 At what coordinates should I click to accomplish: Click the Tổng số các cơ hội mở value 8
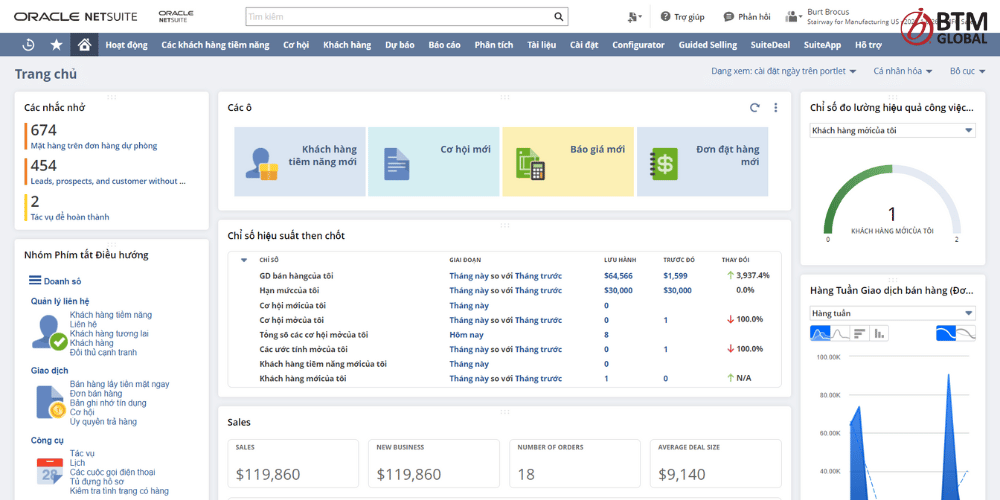click(606, 335)
